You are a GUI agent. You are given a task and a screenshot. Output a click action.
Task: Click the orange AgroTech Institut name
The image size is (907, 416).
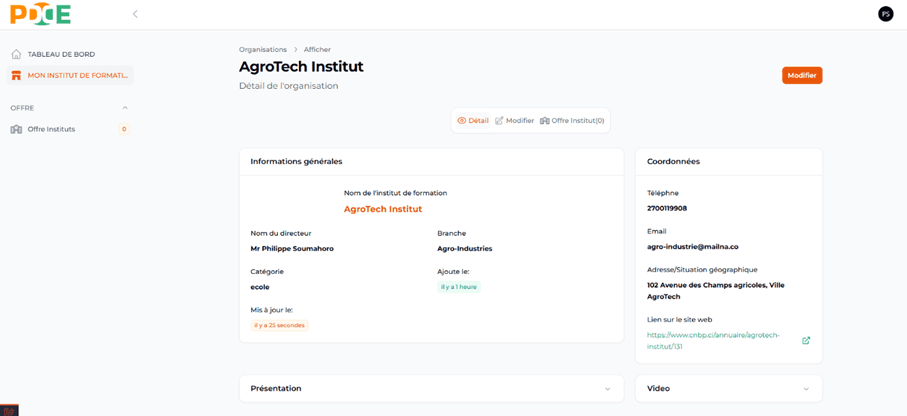pos(383,209)
